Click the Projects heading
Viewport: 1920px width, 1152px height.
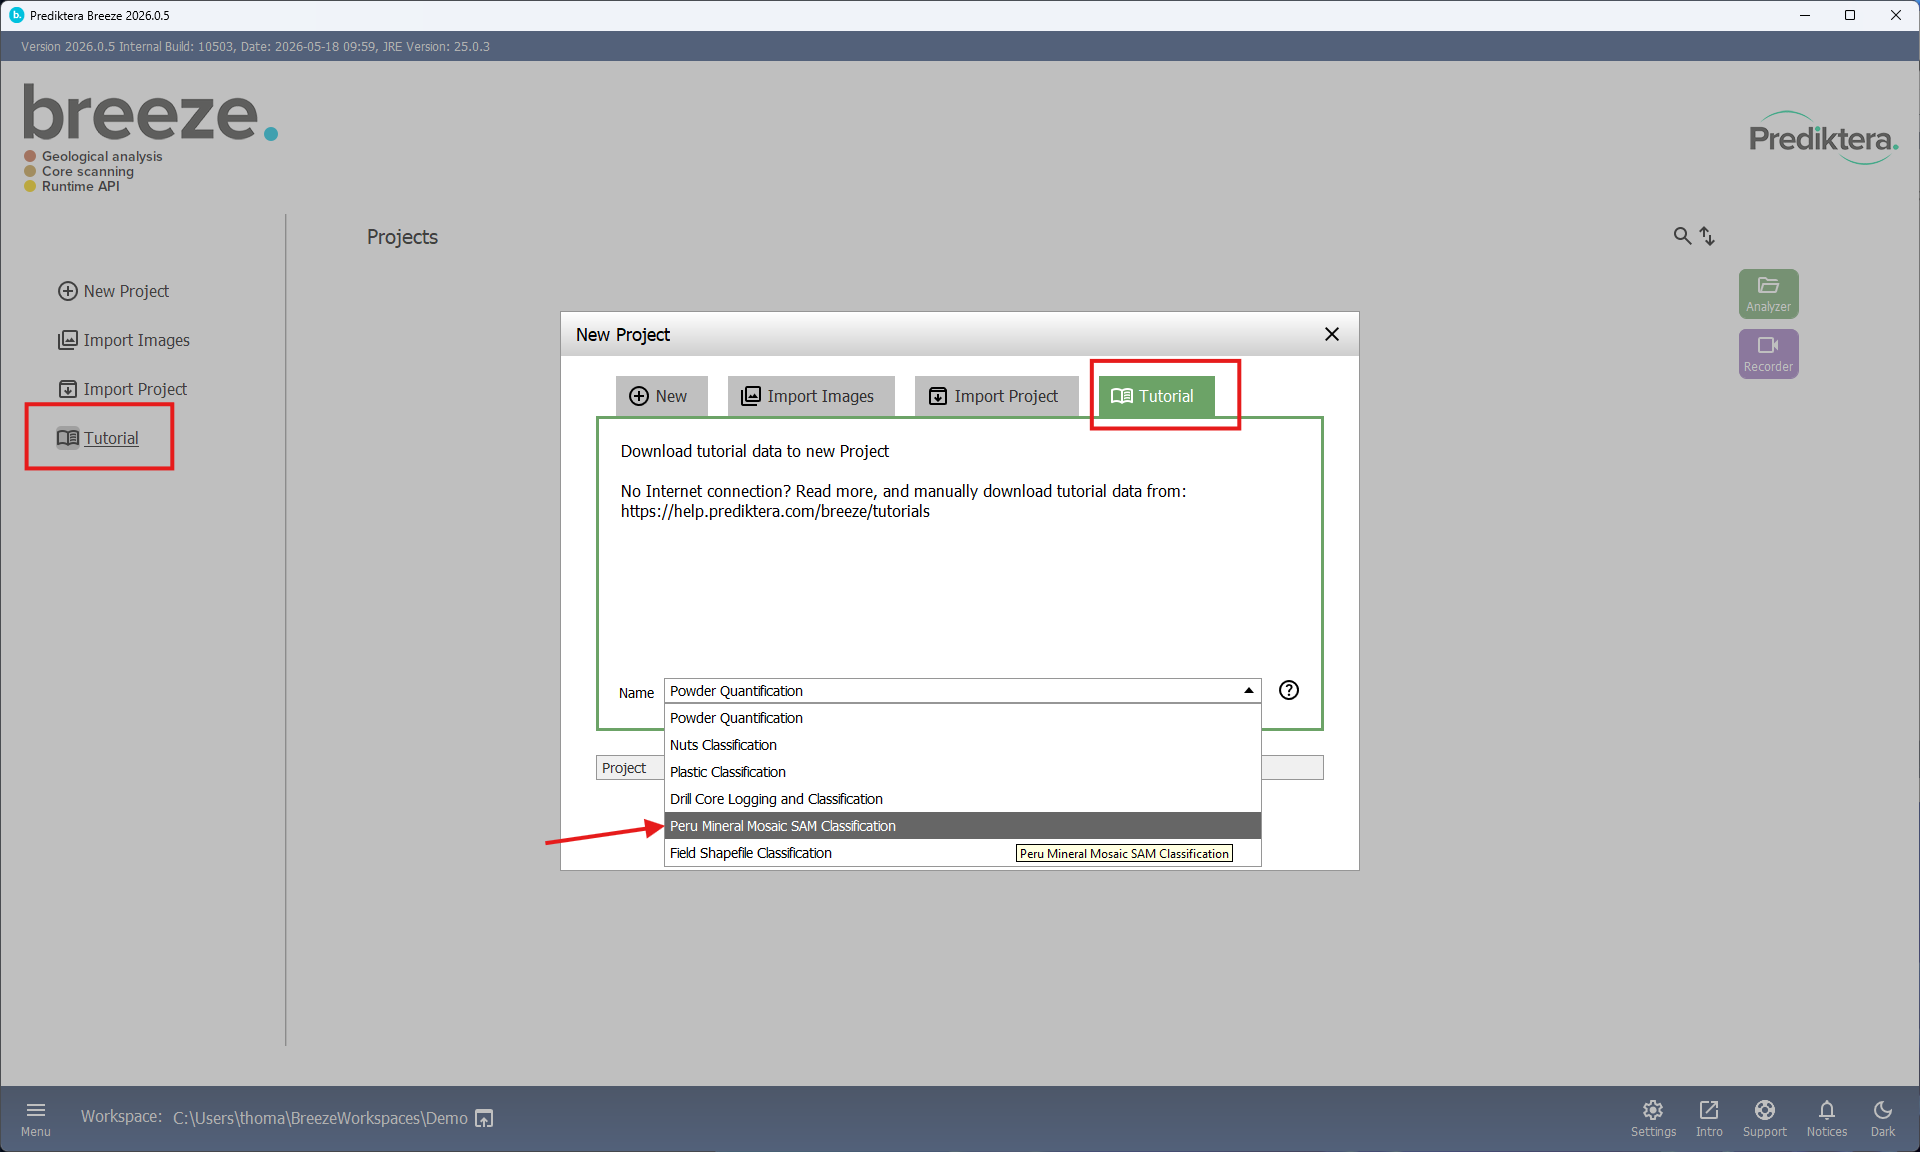coord(402,237)
